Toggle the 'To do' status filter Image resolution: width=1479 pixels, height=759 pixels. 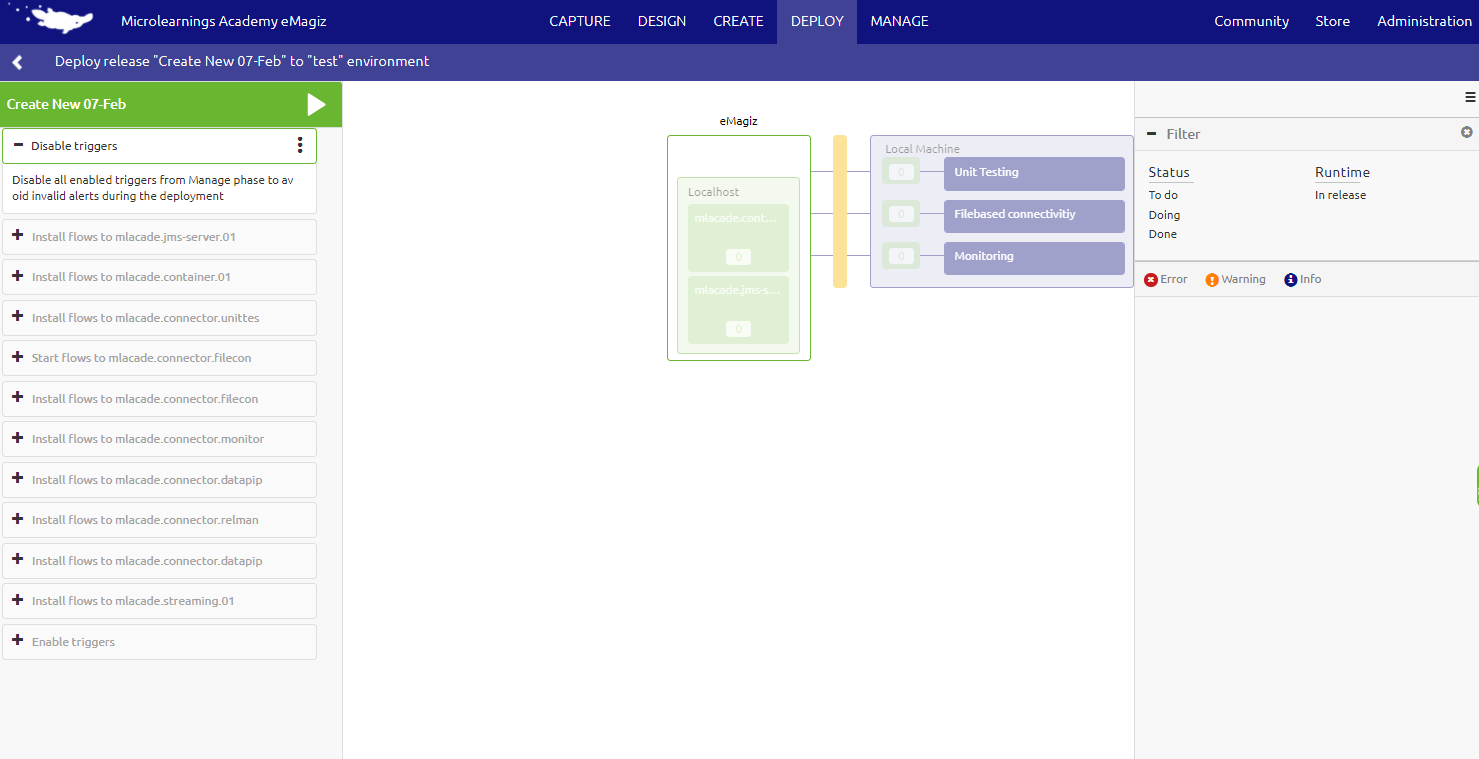point(1162,195)
